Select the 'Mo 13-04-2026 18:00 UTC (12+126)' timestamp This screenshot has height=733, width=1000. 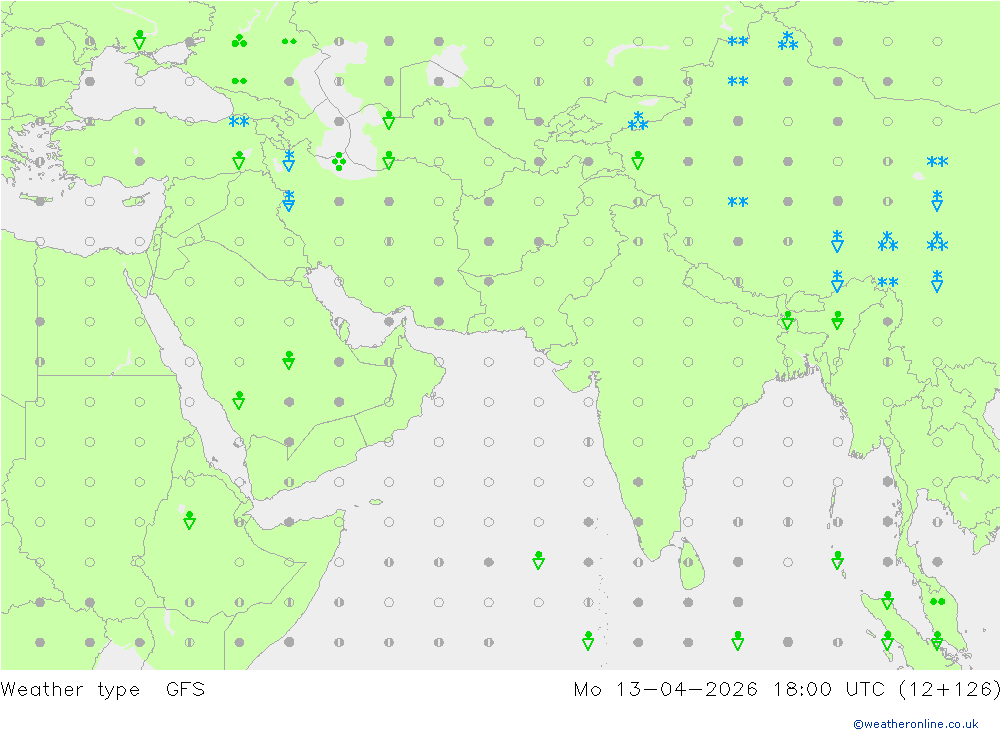coord(786,690)
